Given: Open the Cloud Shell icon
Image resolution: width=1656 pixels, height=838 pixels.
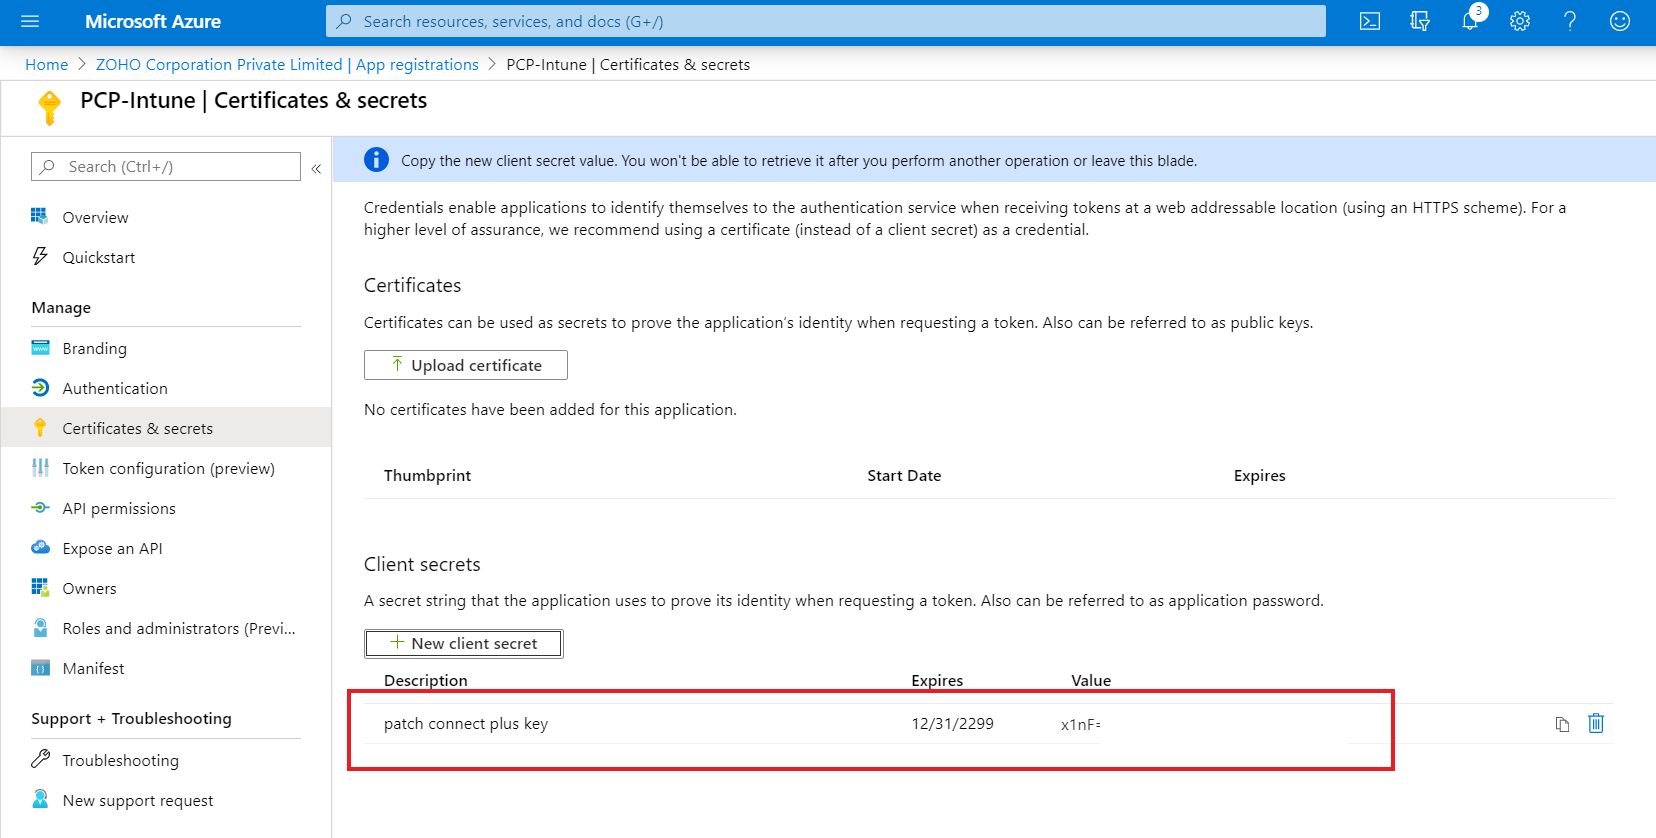Looking at the screenshot, I should click(1370, 21).
